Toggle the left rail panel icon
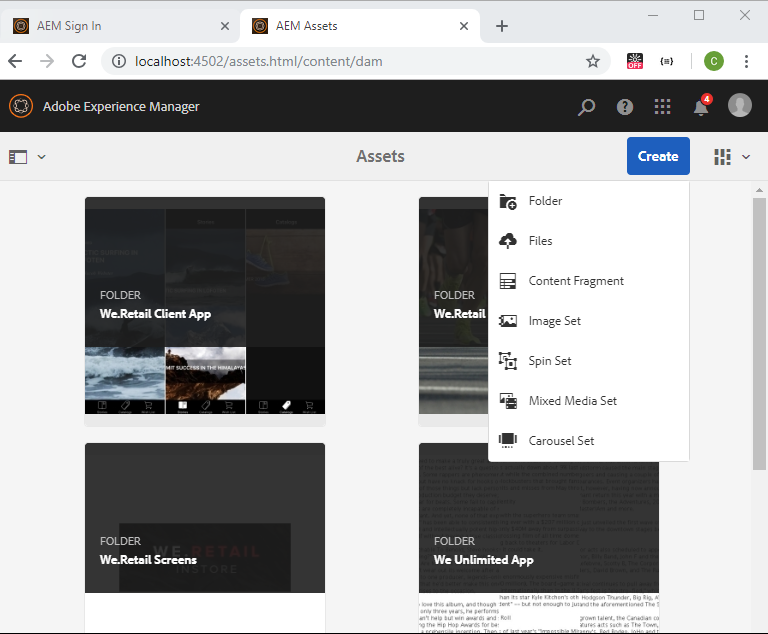 [18, 157]
